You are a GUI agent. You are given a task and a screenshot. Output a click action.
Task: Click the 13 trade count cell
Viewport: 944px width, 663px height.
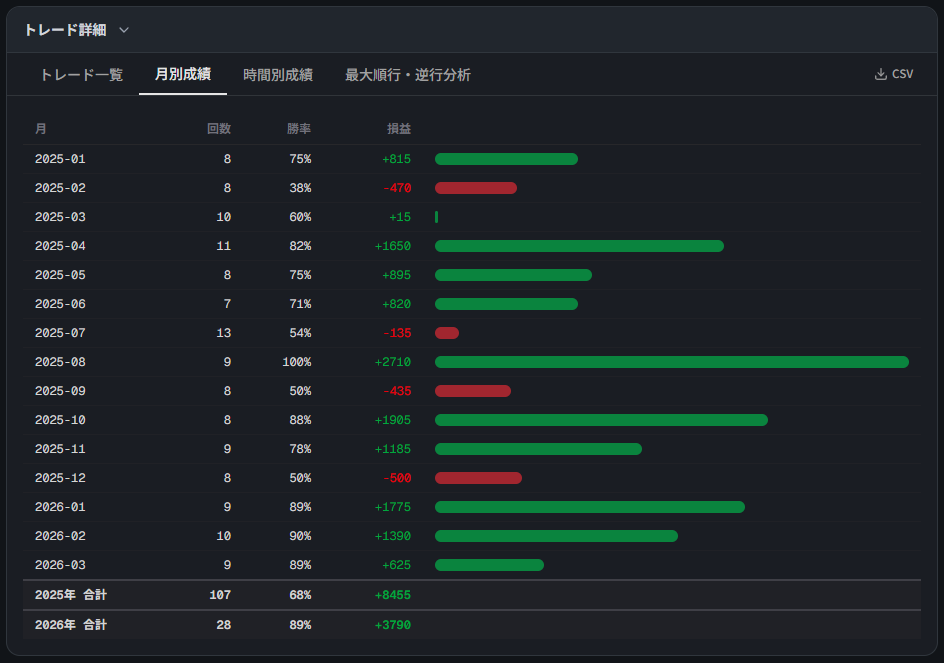224,333
